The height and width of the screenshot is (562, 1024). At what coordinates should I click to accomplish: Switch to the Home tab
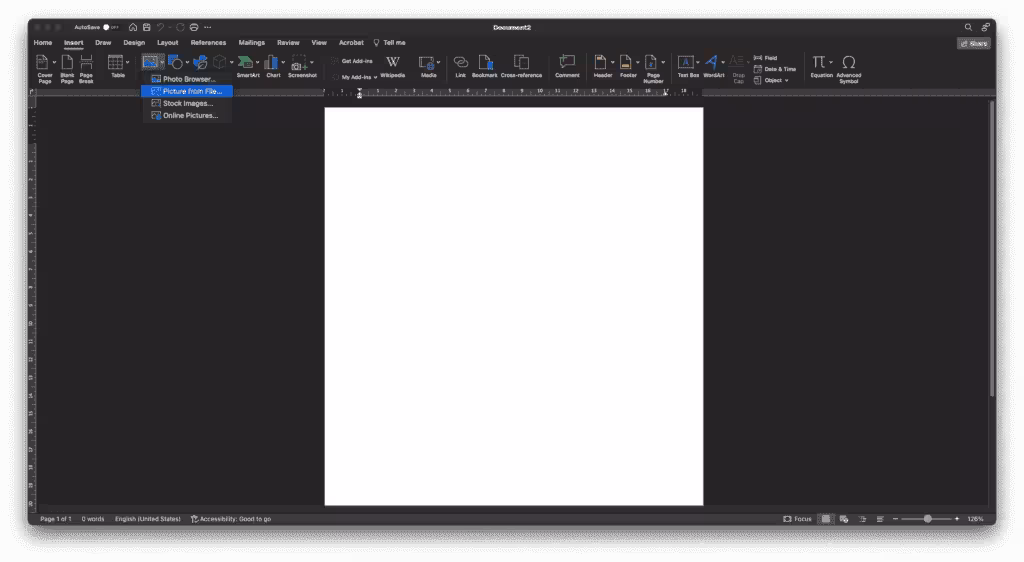click(x=43, y=42)
